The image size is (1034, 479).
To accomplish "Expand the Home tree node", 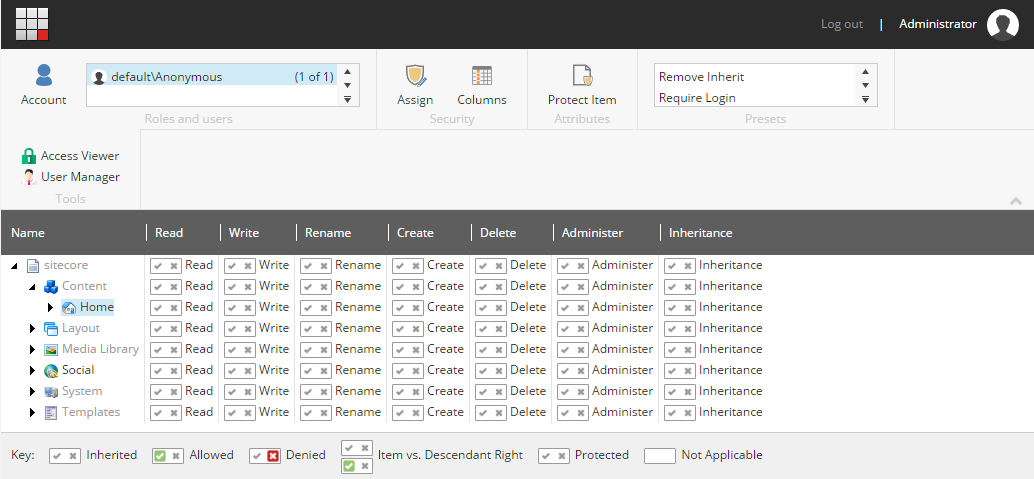I will pyautogui.click(x=51, y=307).
